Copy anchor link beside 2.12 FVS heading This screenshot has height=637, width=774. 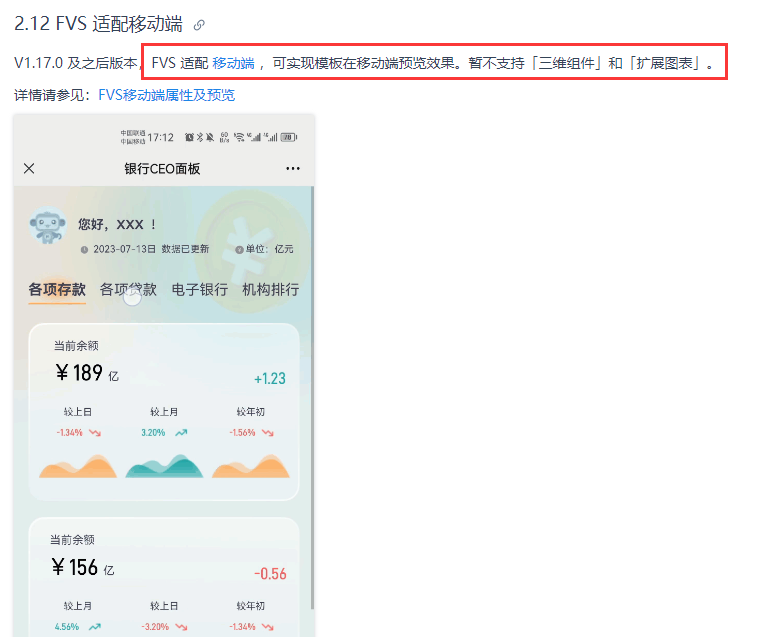(199, 25)
